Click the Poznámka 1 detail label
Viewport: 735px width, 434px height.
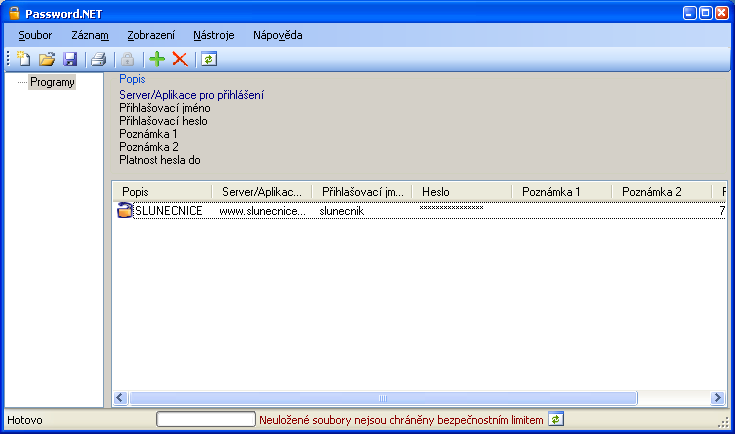pos(148,134)
